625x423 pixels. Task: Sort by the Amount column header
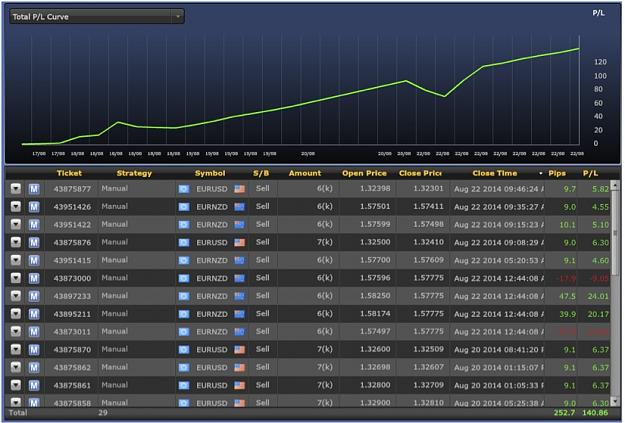pos(305,173)
